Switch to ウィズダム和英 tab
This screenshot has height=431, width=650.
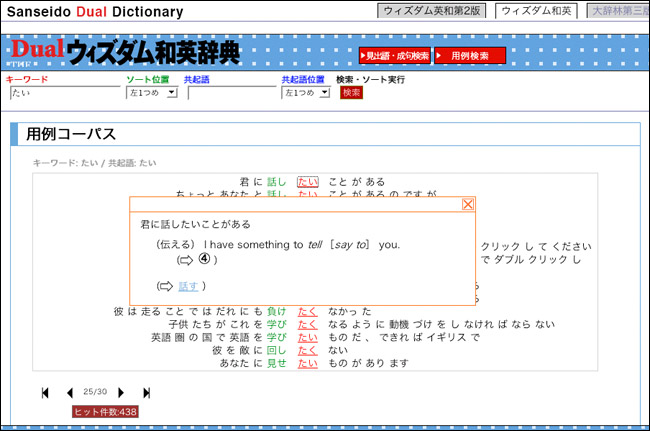pos(536,11)
